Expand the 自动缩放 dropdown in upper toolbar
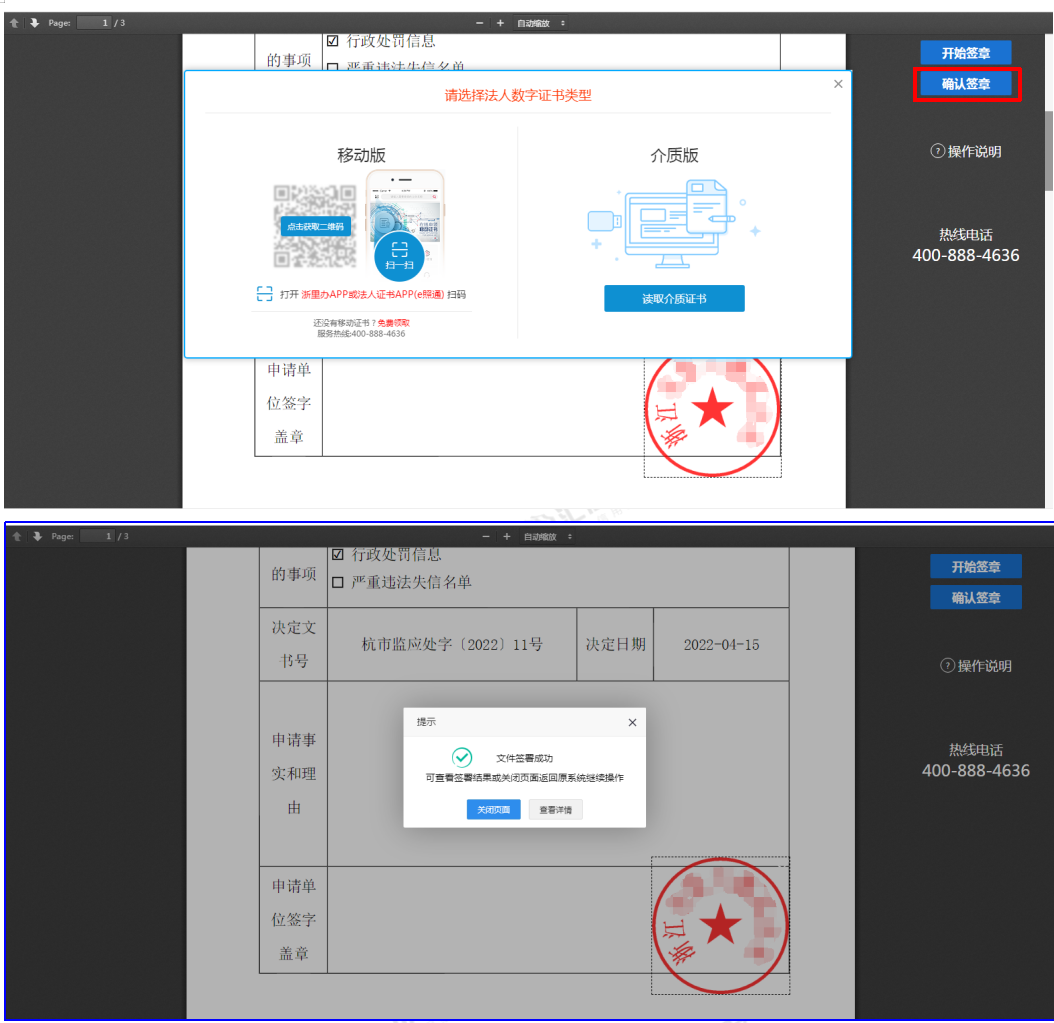Image resolution: width=1054 pixels, height=1023 pixels. (x=541, y=22)
